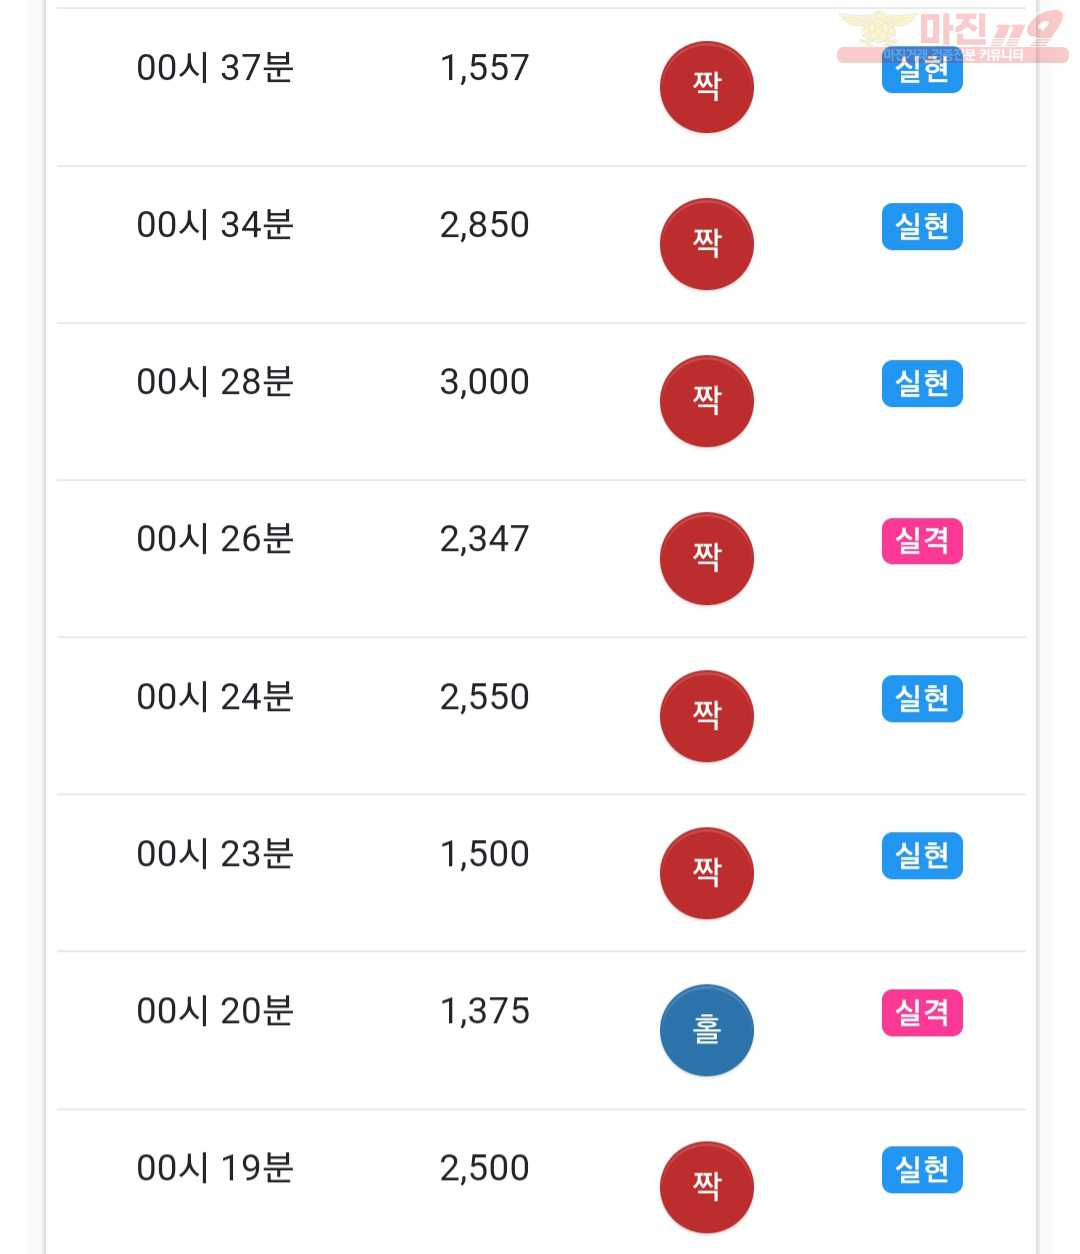Open the 마진 community logo at top right
This screenshot has height=1254, width=1080.
pos(952,36)
